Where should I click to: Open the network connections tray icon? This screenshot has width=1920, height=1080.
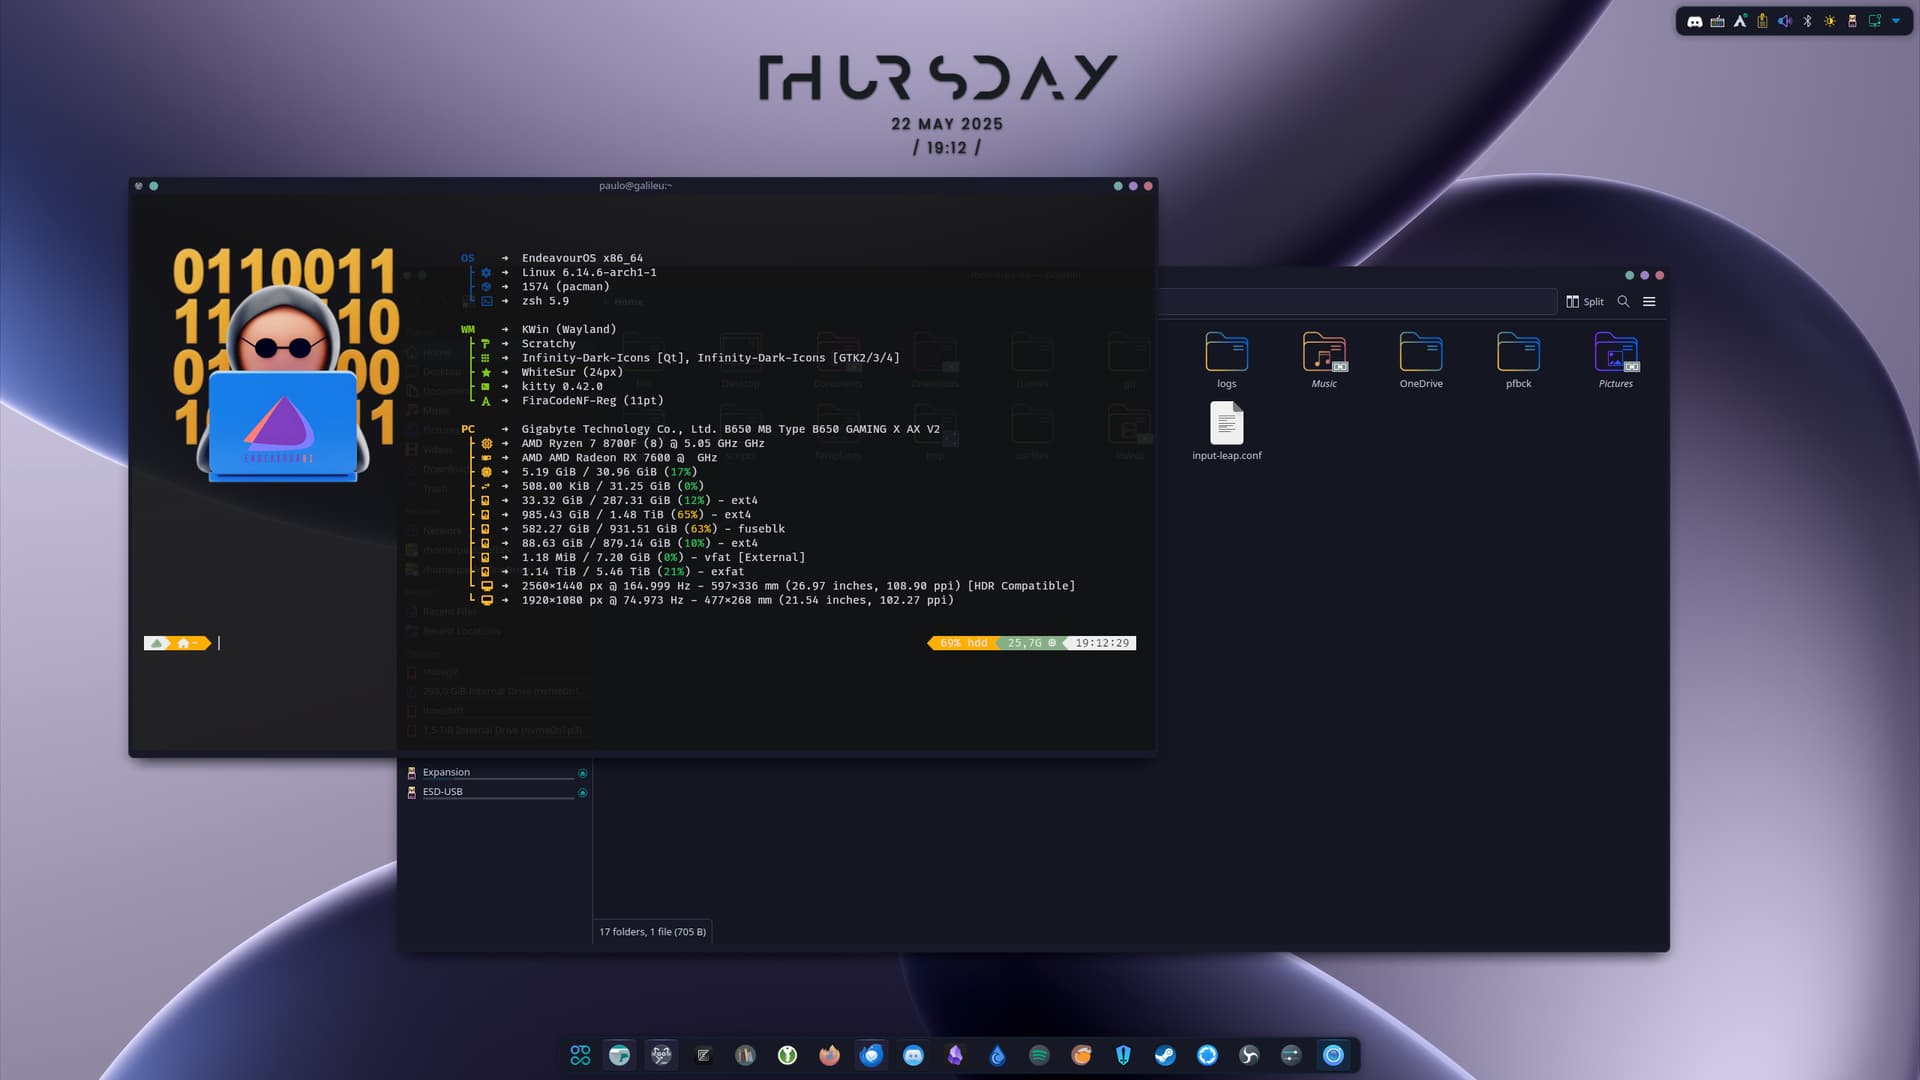pos(1875,21)
